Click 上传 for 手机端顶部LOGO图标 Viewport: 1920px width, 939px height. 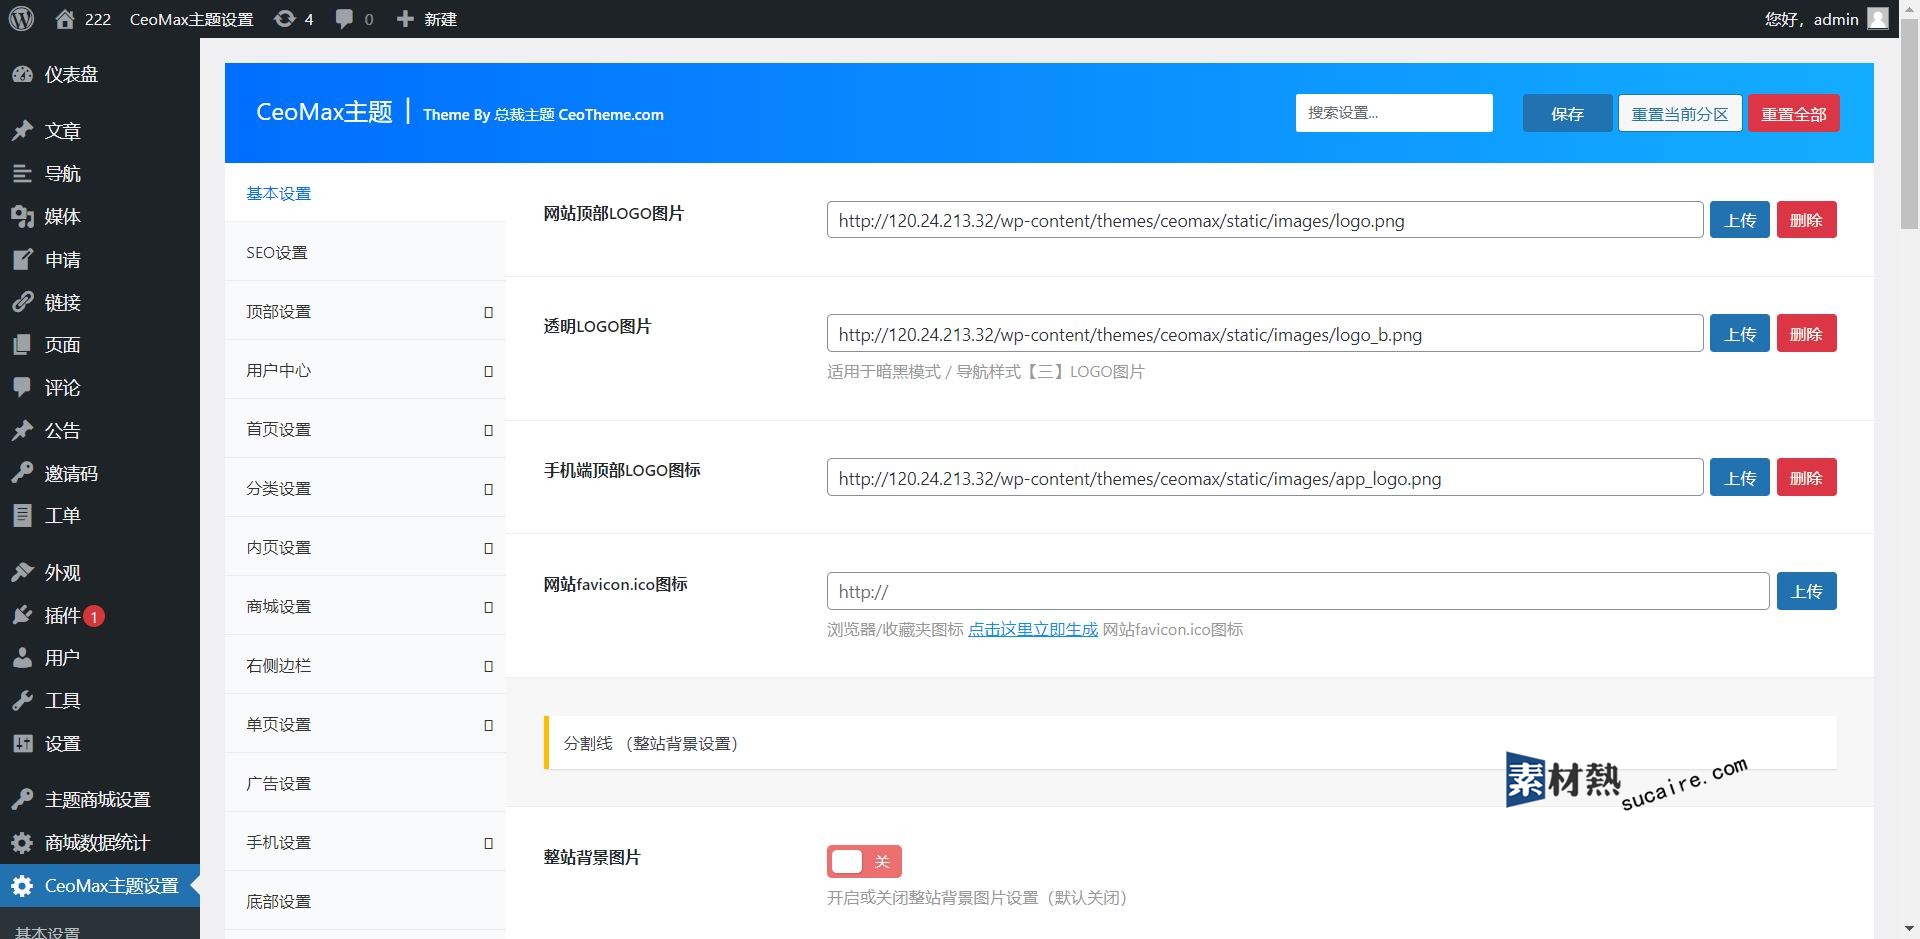[1740, 478]
